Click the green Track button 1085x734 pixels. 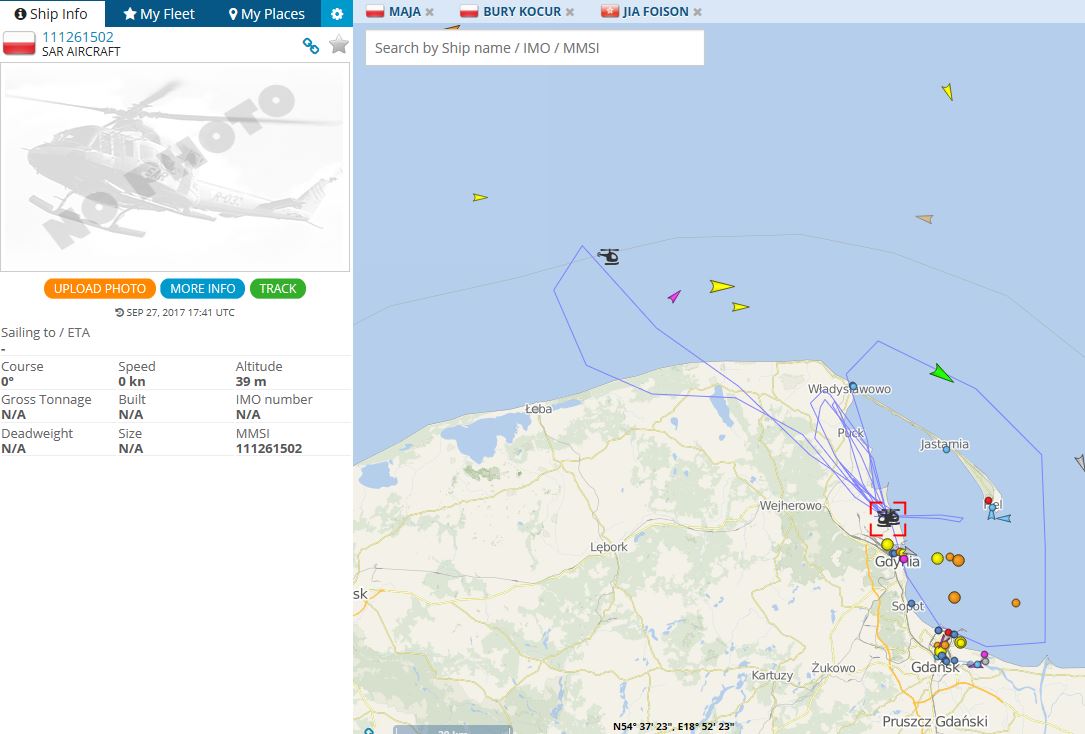point(278,288)
